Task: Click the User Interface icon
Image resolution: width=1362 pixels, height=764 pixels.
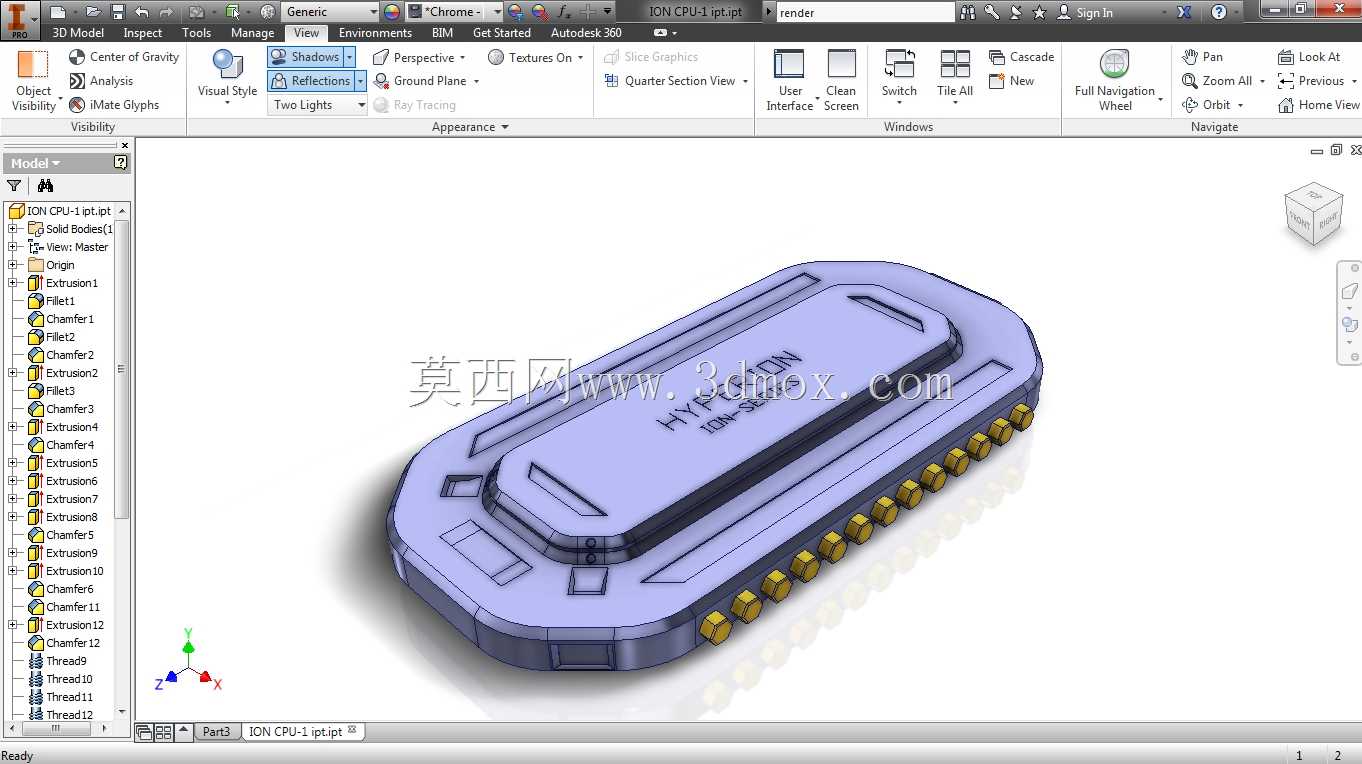Action: click(789, 64)
